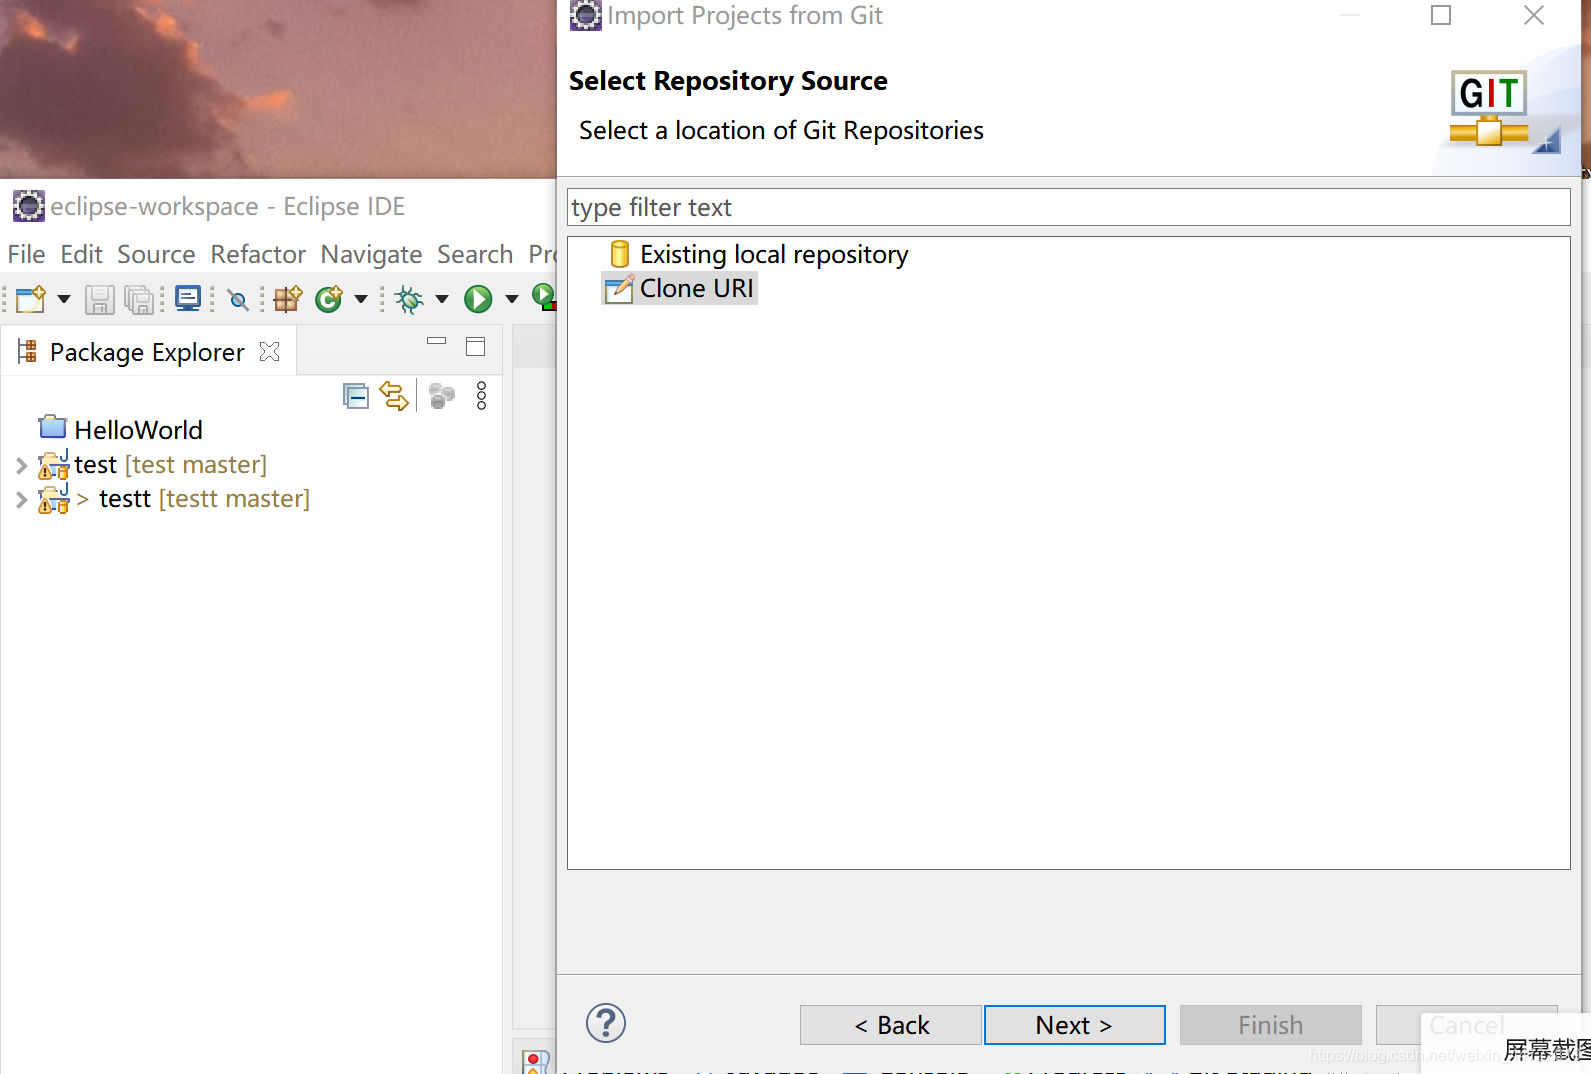
Task: Select Existing local repository option
Action: pos(774,254)
